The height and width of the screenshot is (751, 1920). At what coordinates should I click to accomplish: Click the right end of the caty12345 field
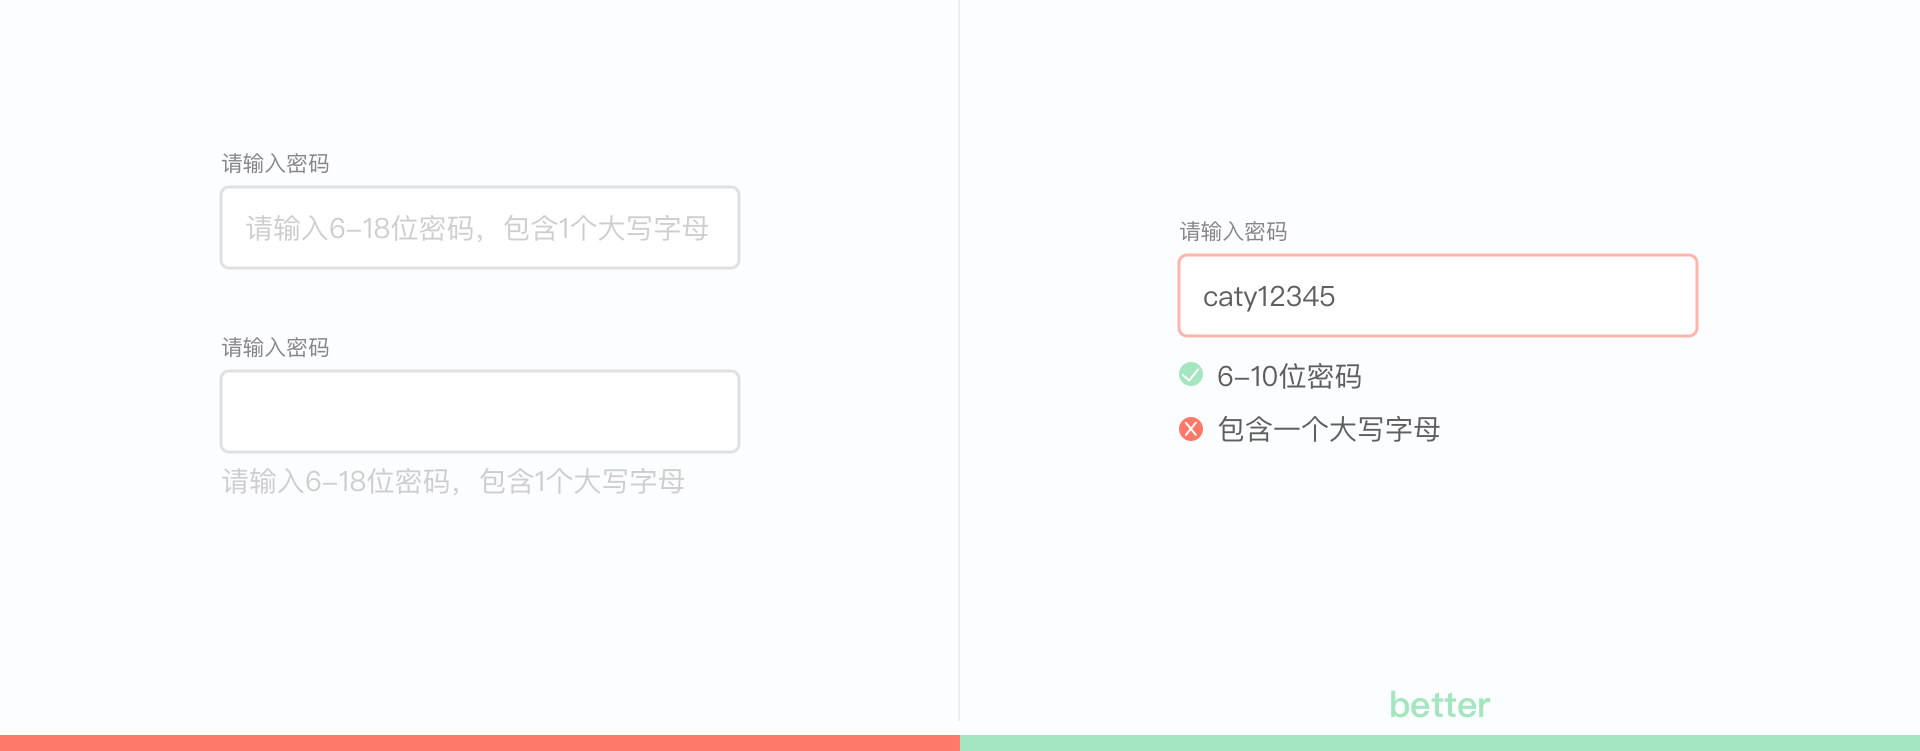[x=1670, y=296]
